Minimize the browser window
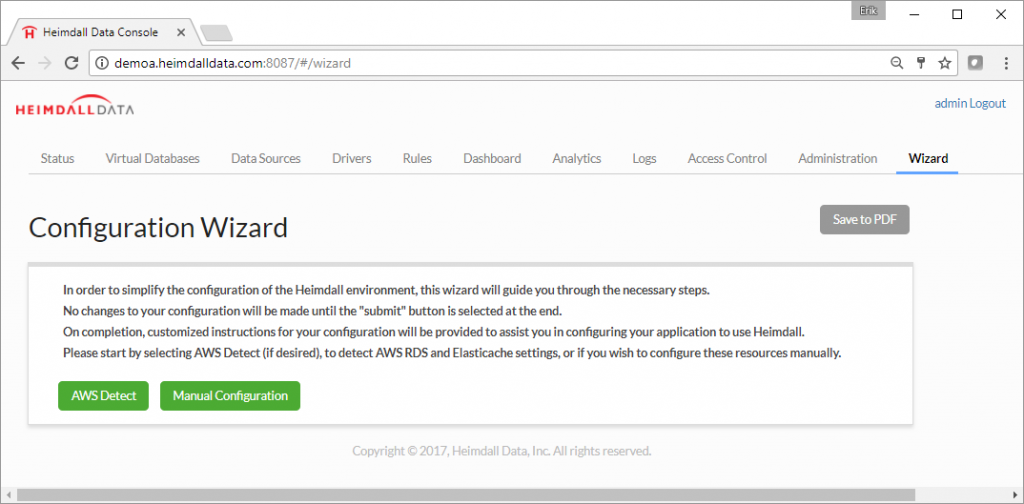This screenshot has width=1024, height=504. (x=912, y=14)
